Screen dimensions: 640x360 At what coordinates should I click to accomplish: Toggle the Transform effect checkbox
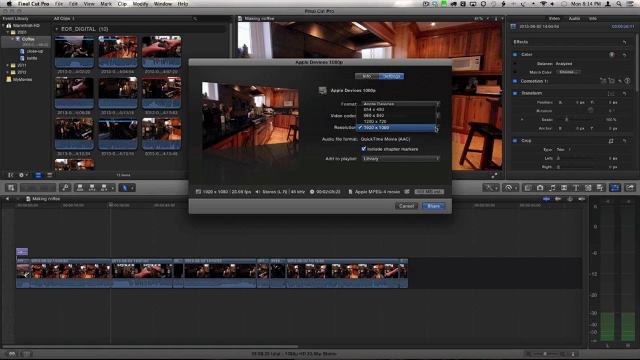(x=515, y=93)
